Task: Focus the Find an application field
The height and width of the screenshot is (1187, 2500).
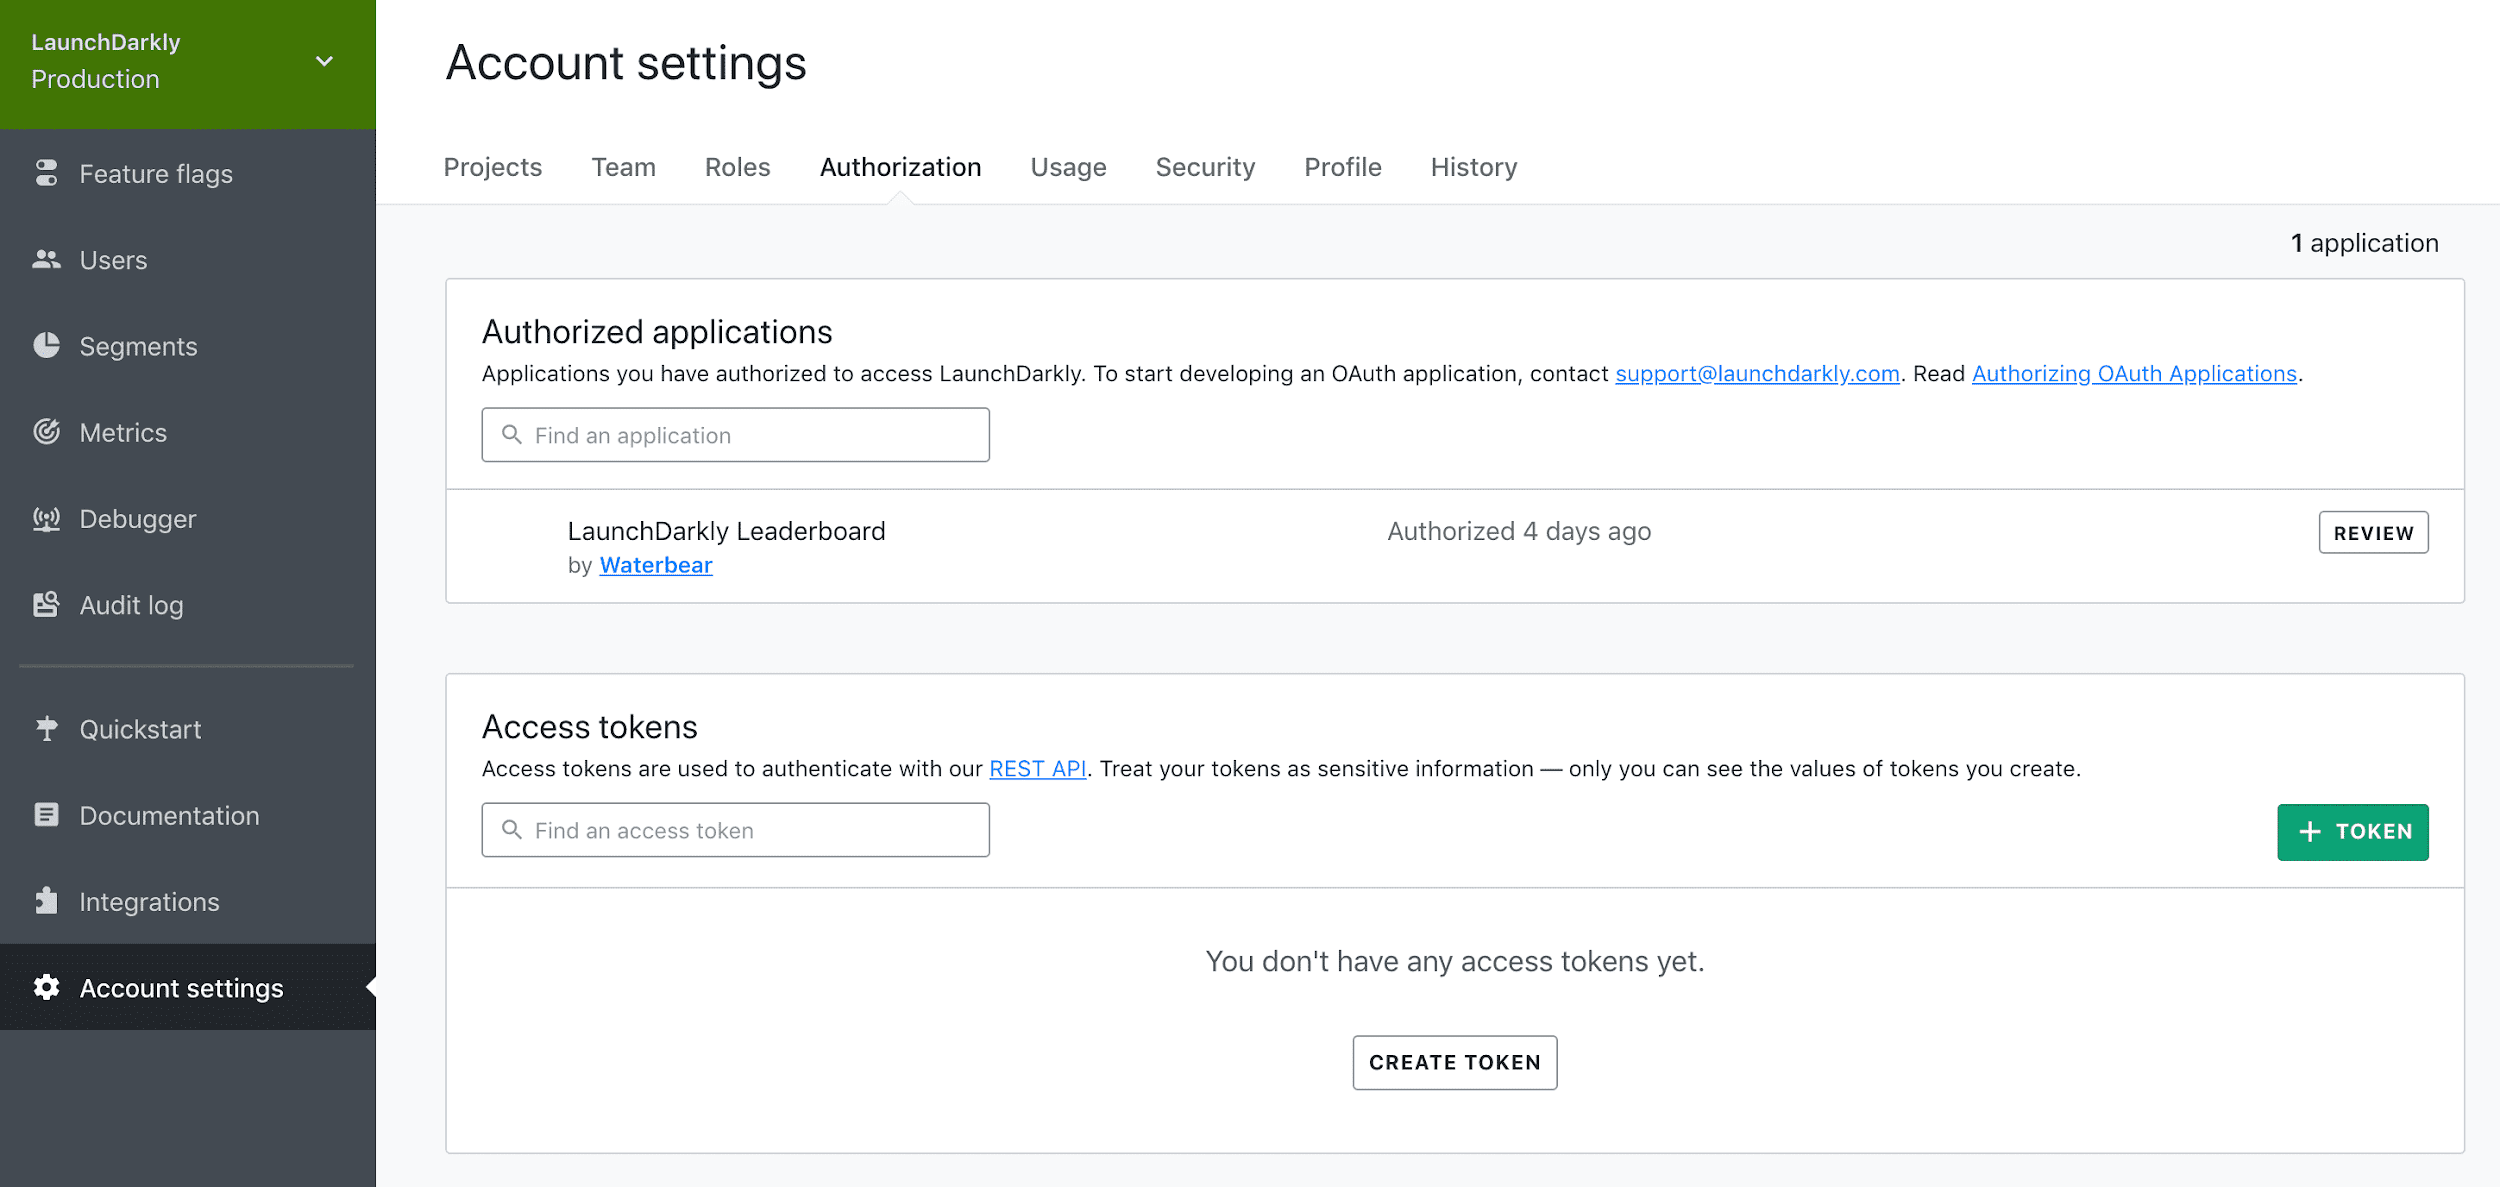Action: tap(735, 435)
